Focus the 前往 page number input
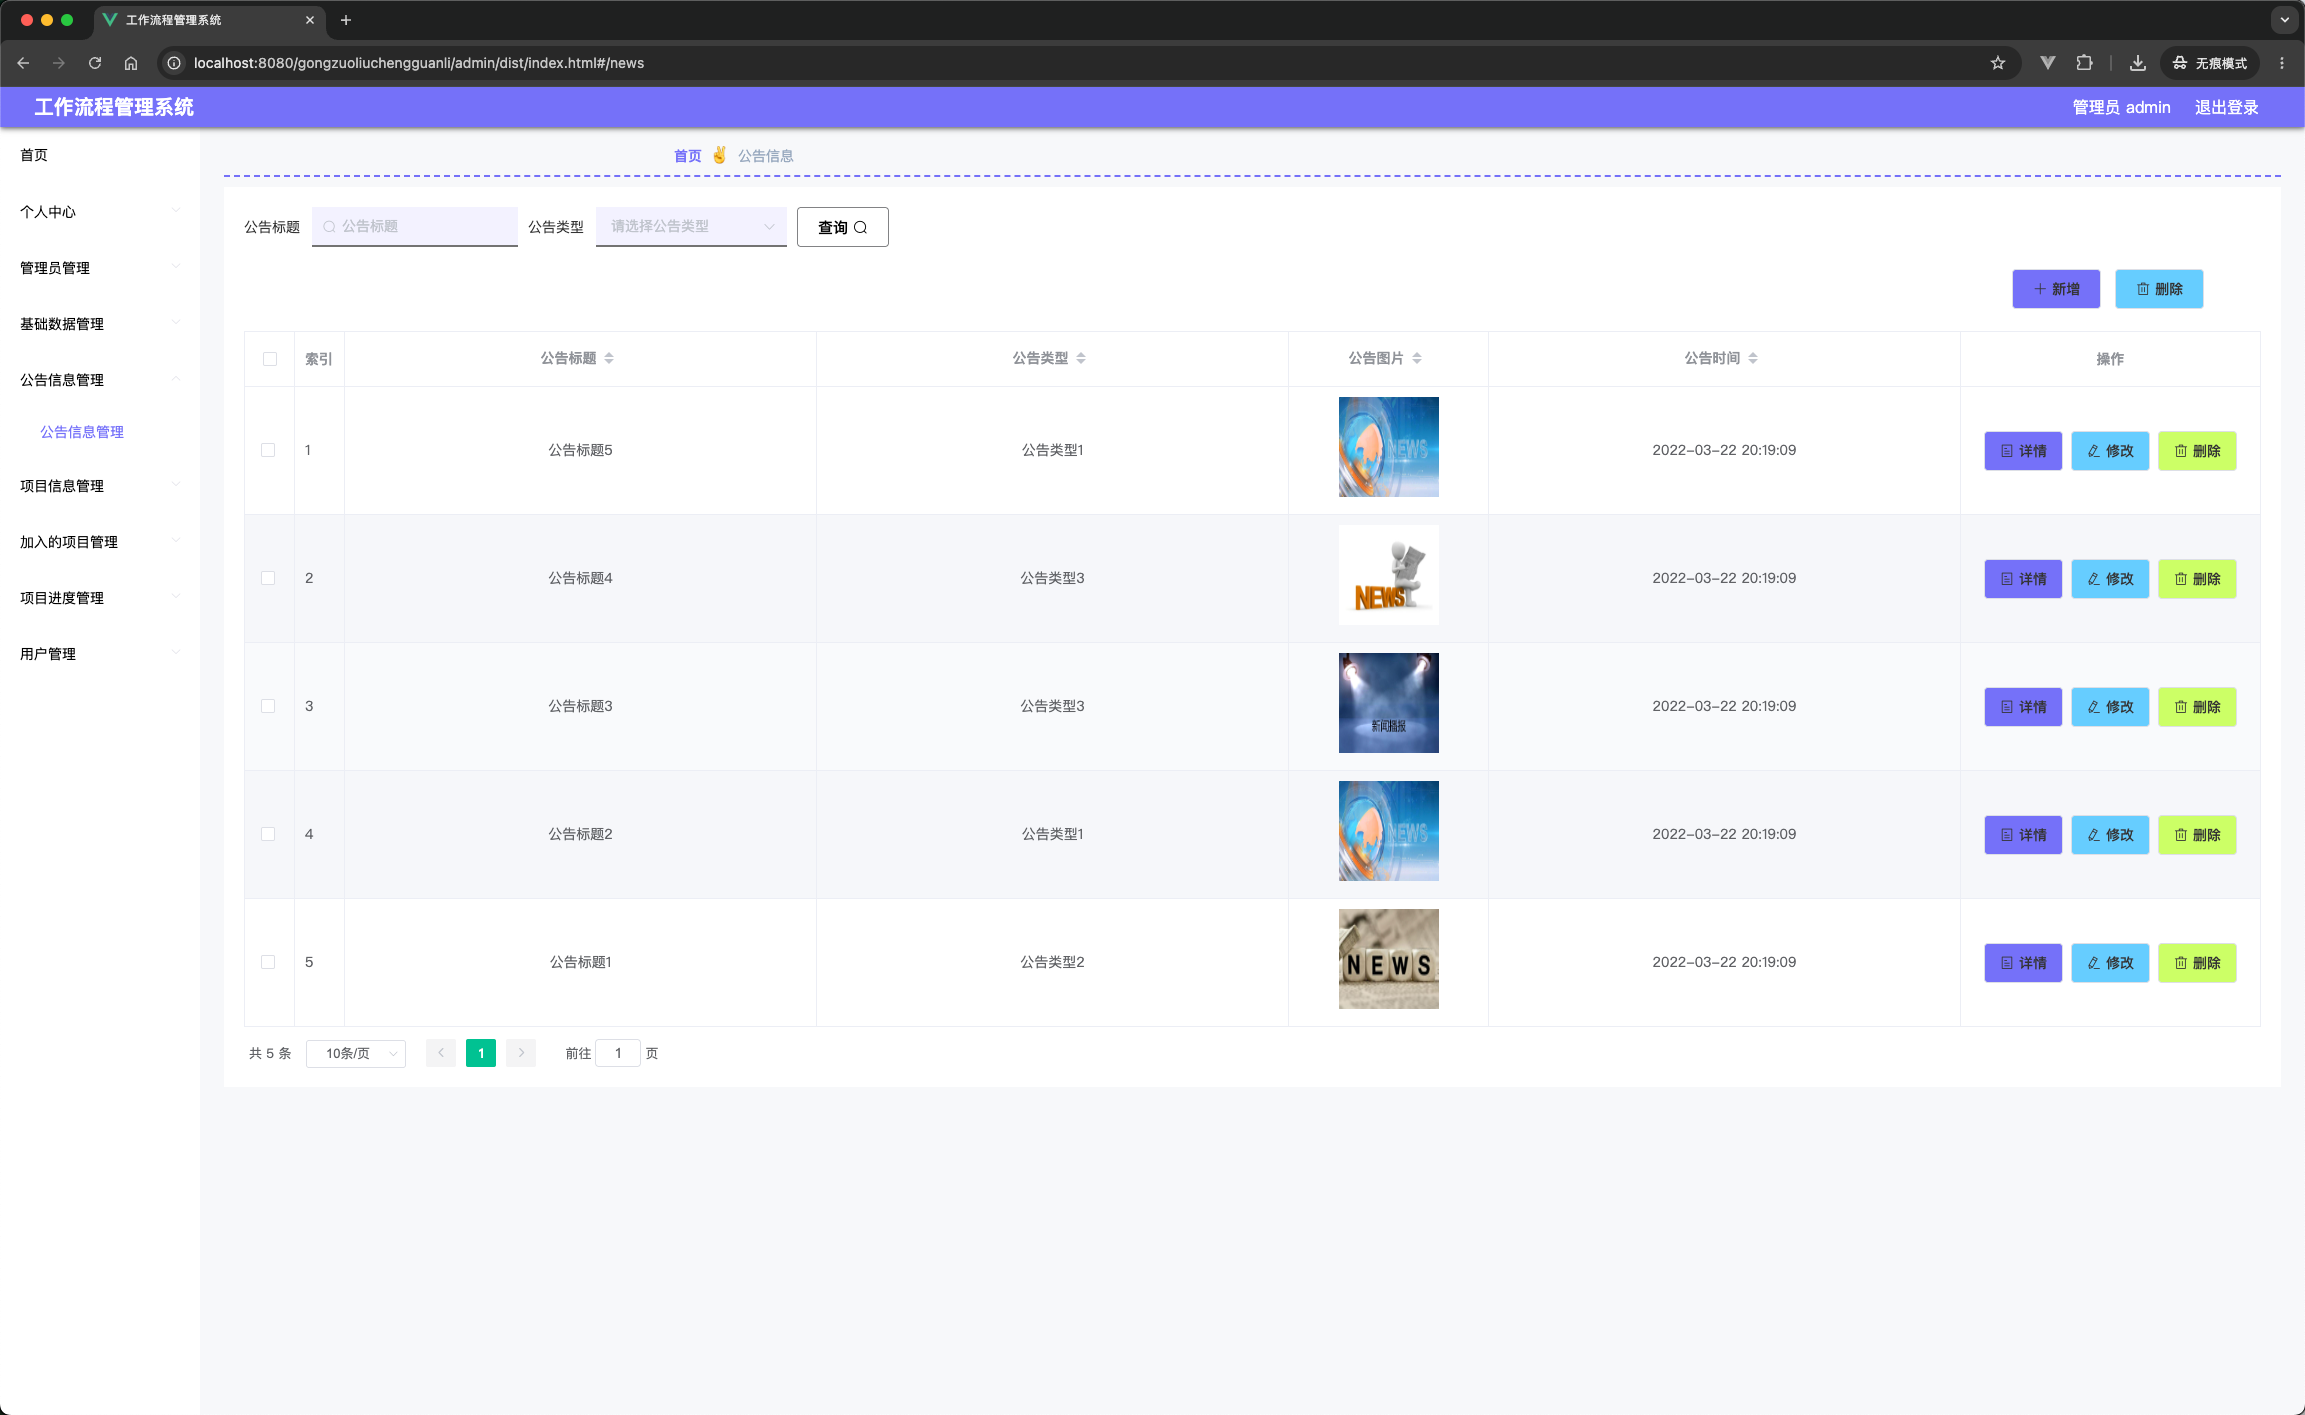Screen dimensions: 2305x1415 618,1053
